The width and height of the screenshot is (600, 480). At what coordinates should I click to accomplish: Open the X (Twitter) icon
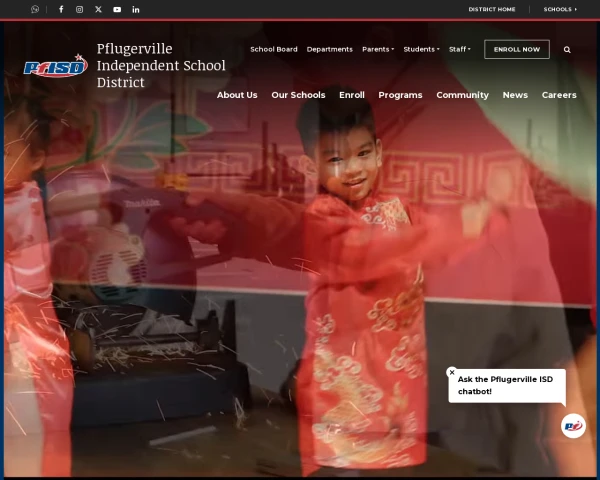pos(98,9)
